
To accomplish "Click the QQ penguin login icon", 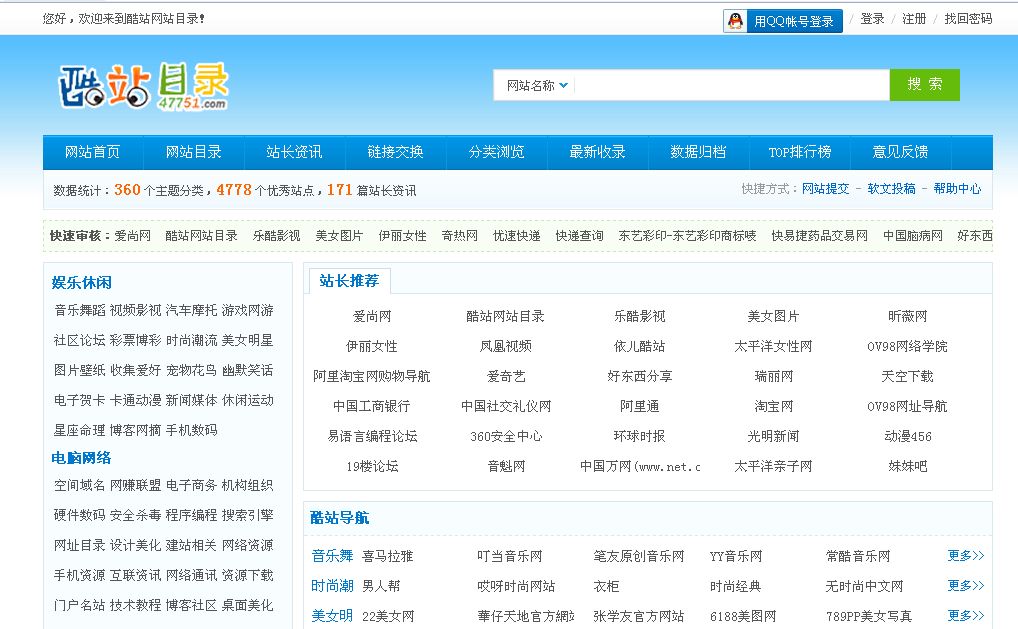I will [735, 21].
